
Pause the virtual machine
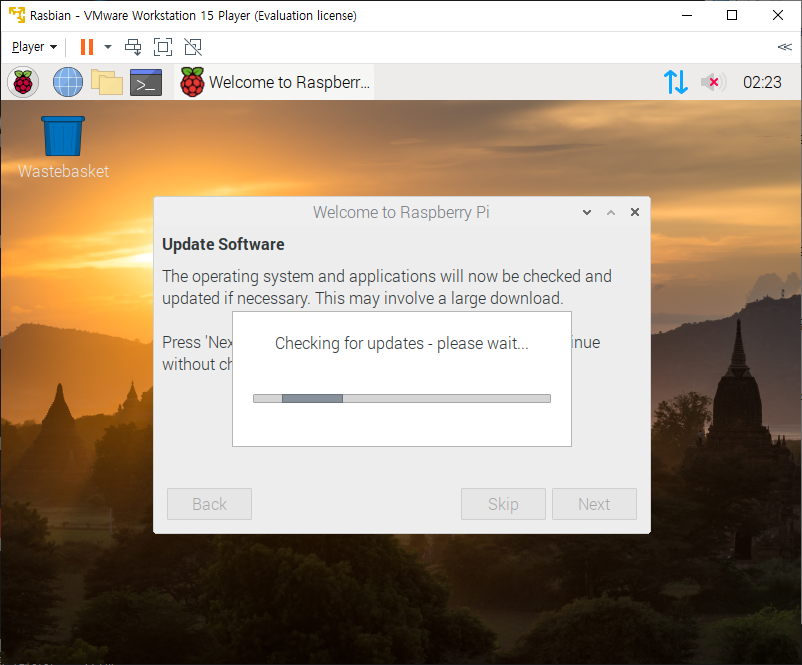coord(87,47)
